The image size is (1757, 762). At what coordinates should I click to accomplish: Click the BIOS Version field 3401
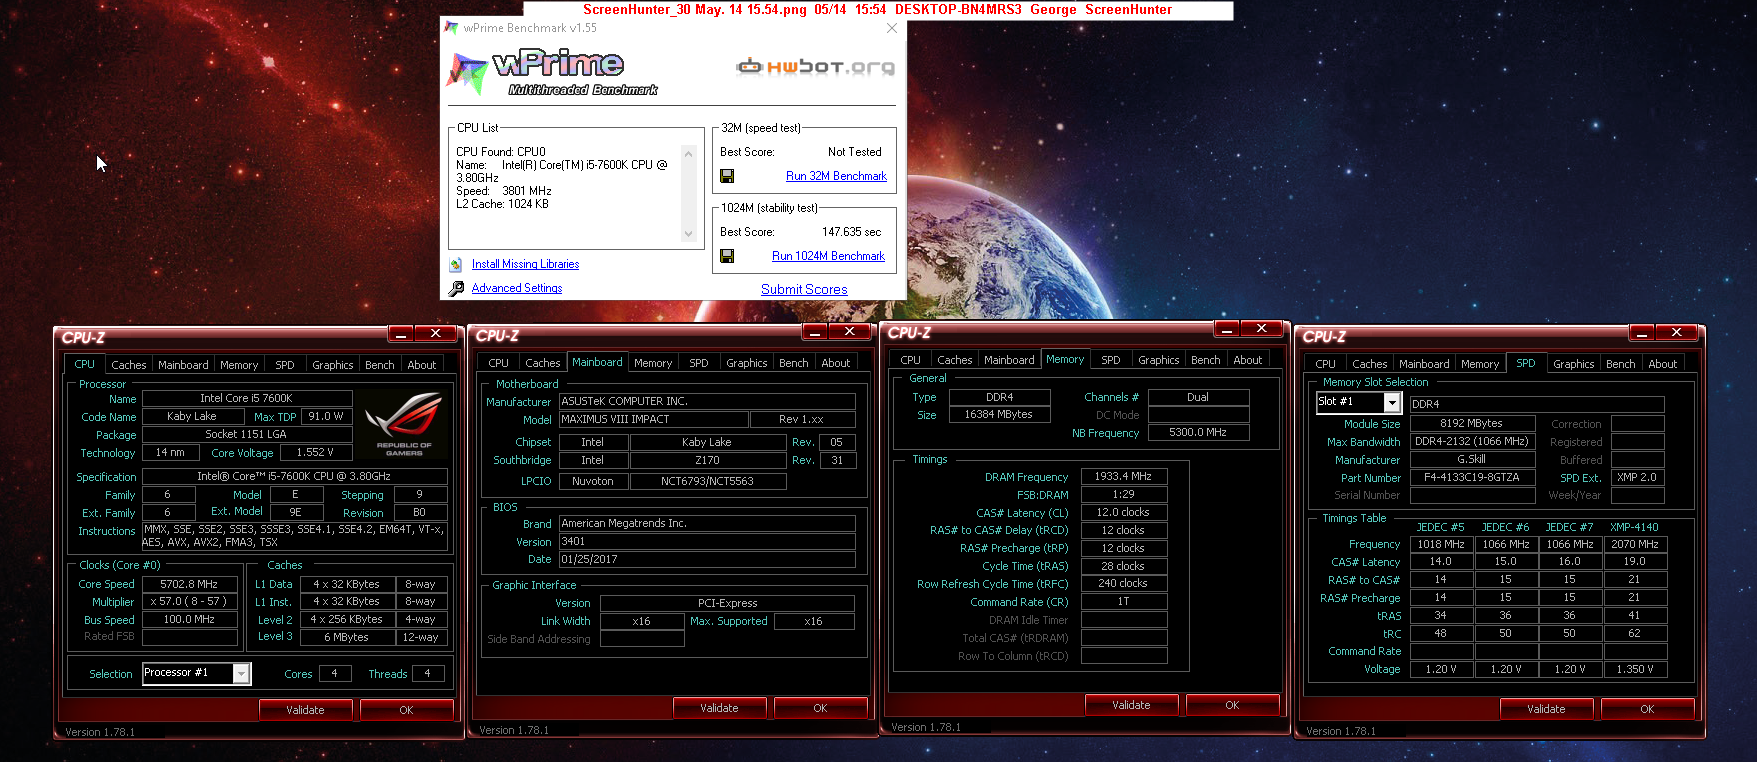point(706,542)
